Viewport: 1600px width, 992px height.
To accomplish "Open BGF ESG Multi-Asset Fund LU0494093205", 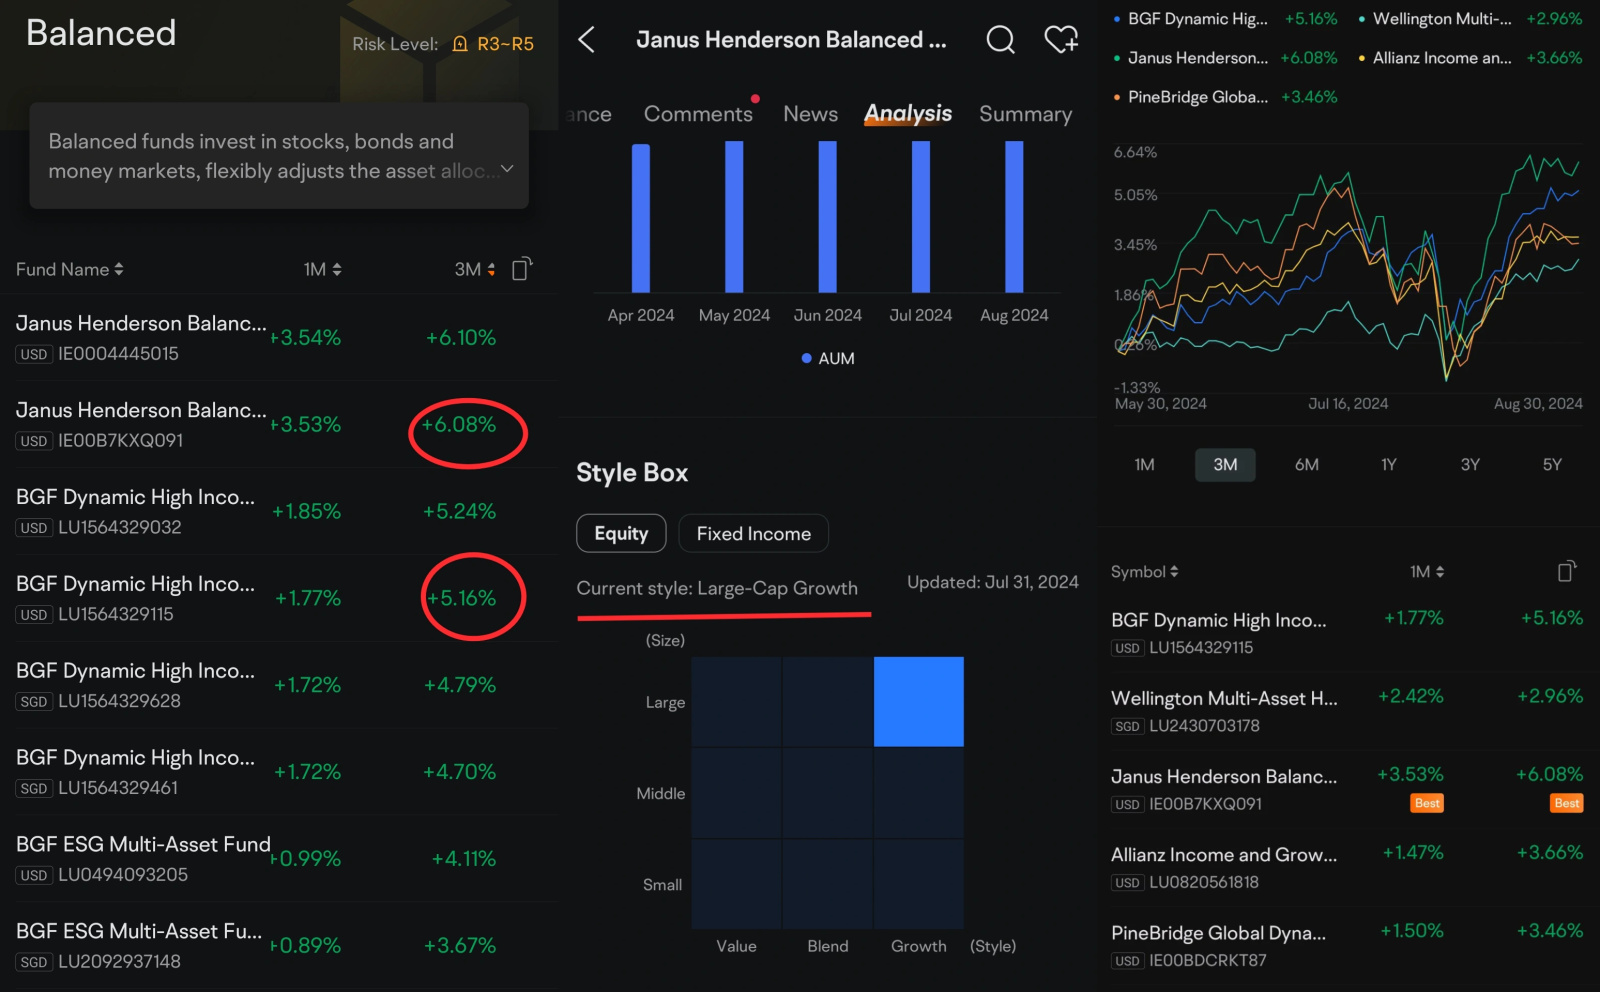I will tap(279, 859).
